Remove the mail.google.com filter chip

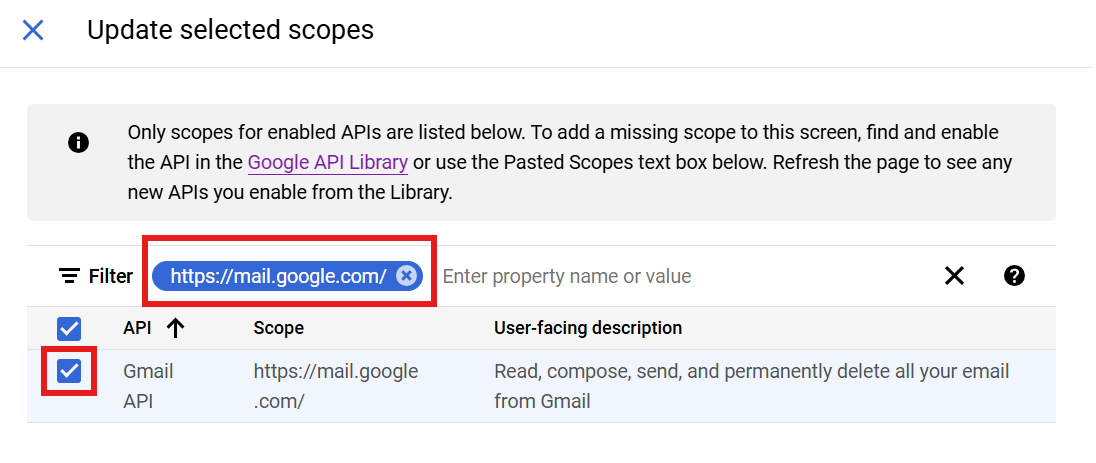406,276
